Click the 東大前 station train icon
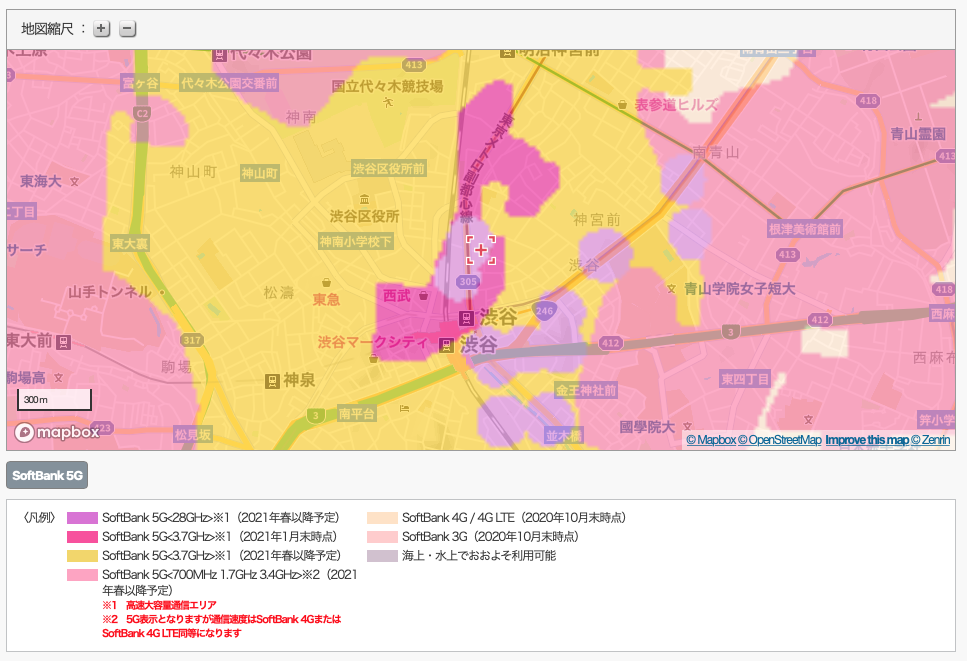This screenshot has width=967, height=661. (x=64, y=342)
